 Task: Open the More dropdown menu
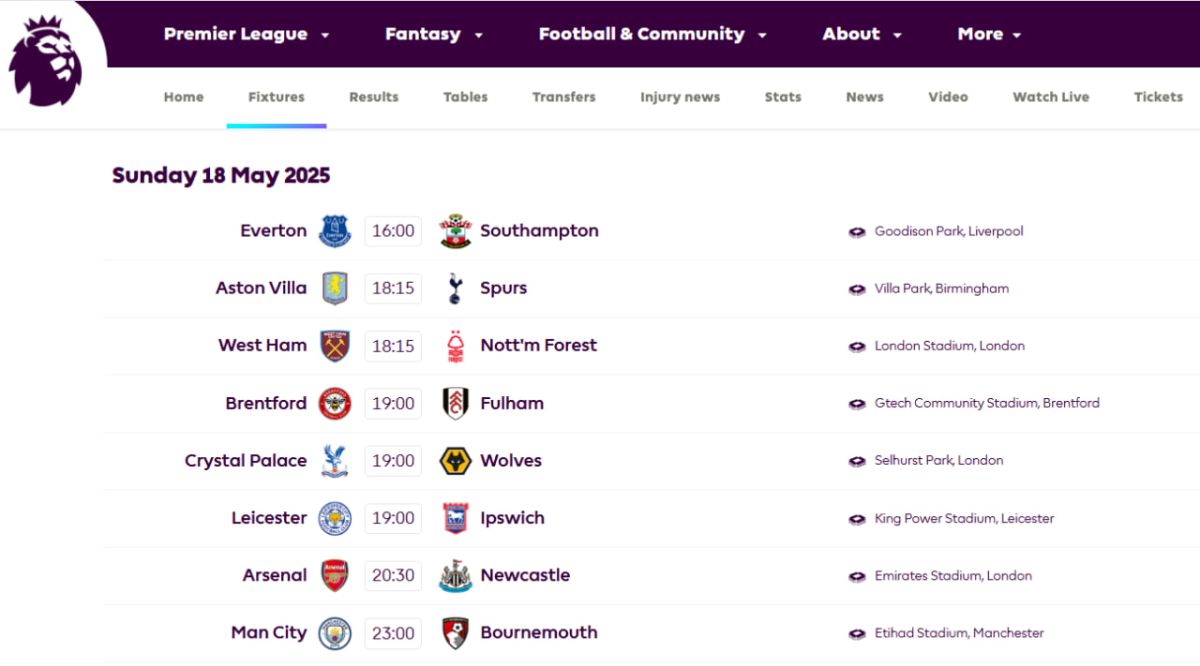989,34
